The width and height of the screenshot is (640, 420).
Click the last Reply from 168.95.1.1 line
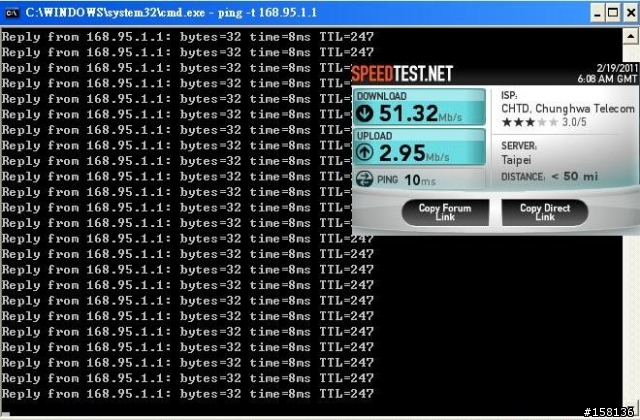tap(187, 394)
